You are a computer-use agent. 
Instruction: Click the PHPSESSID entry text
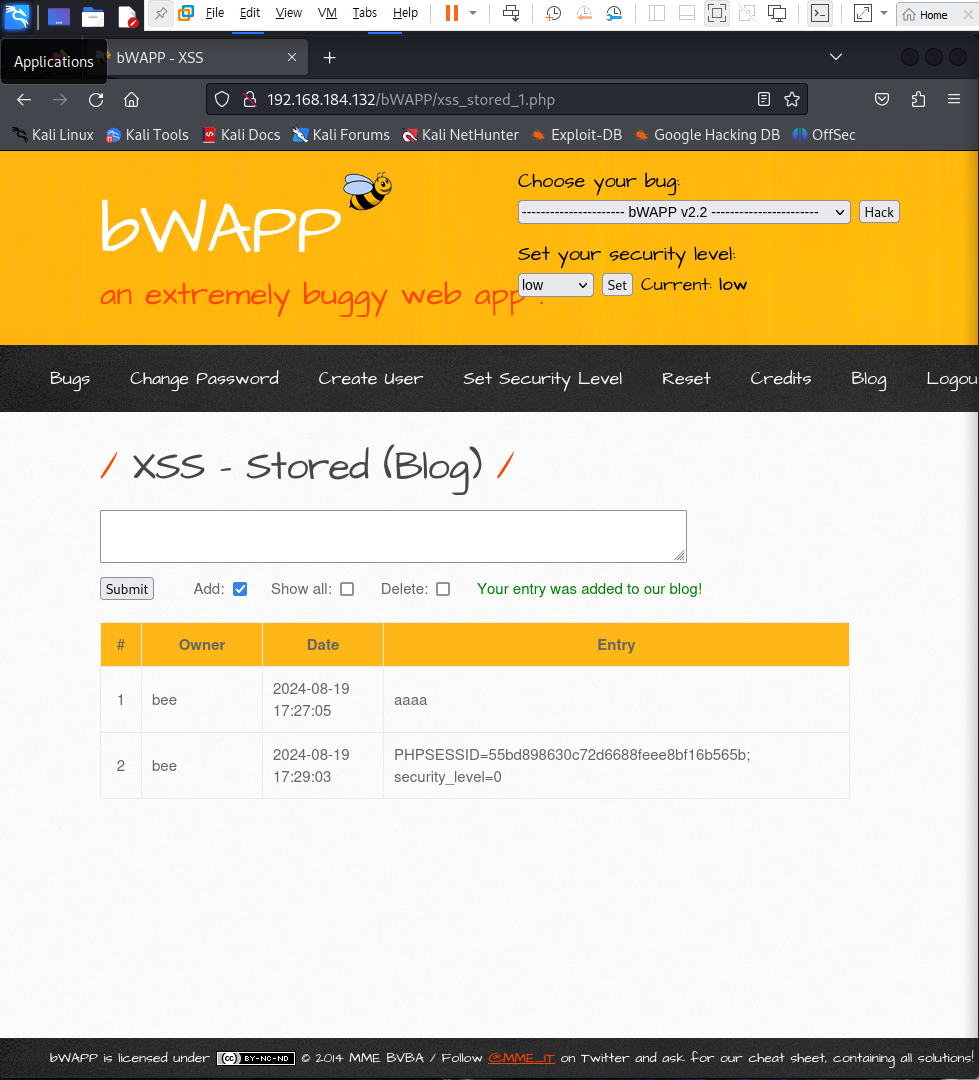tap(572, 766)
